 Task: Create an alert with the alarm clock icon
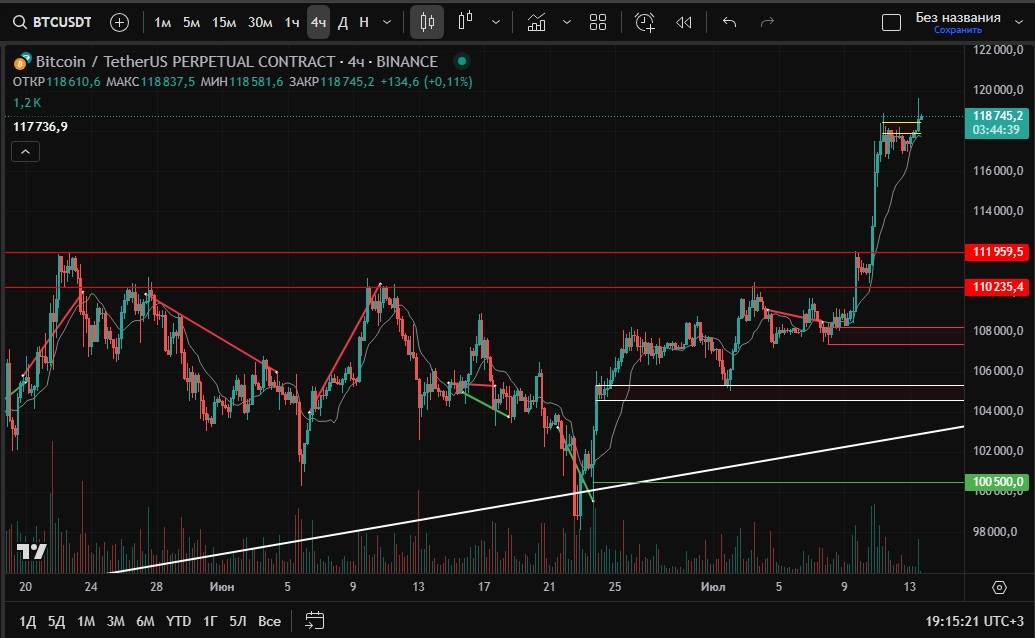645,21
